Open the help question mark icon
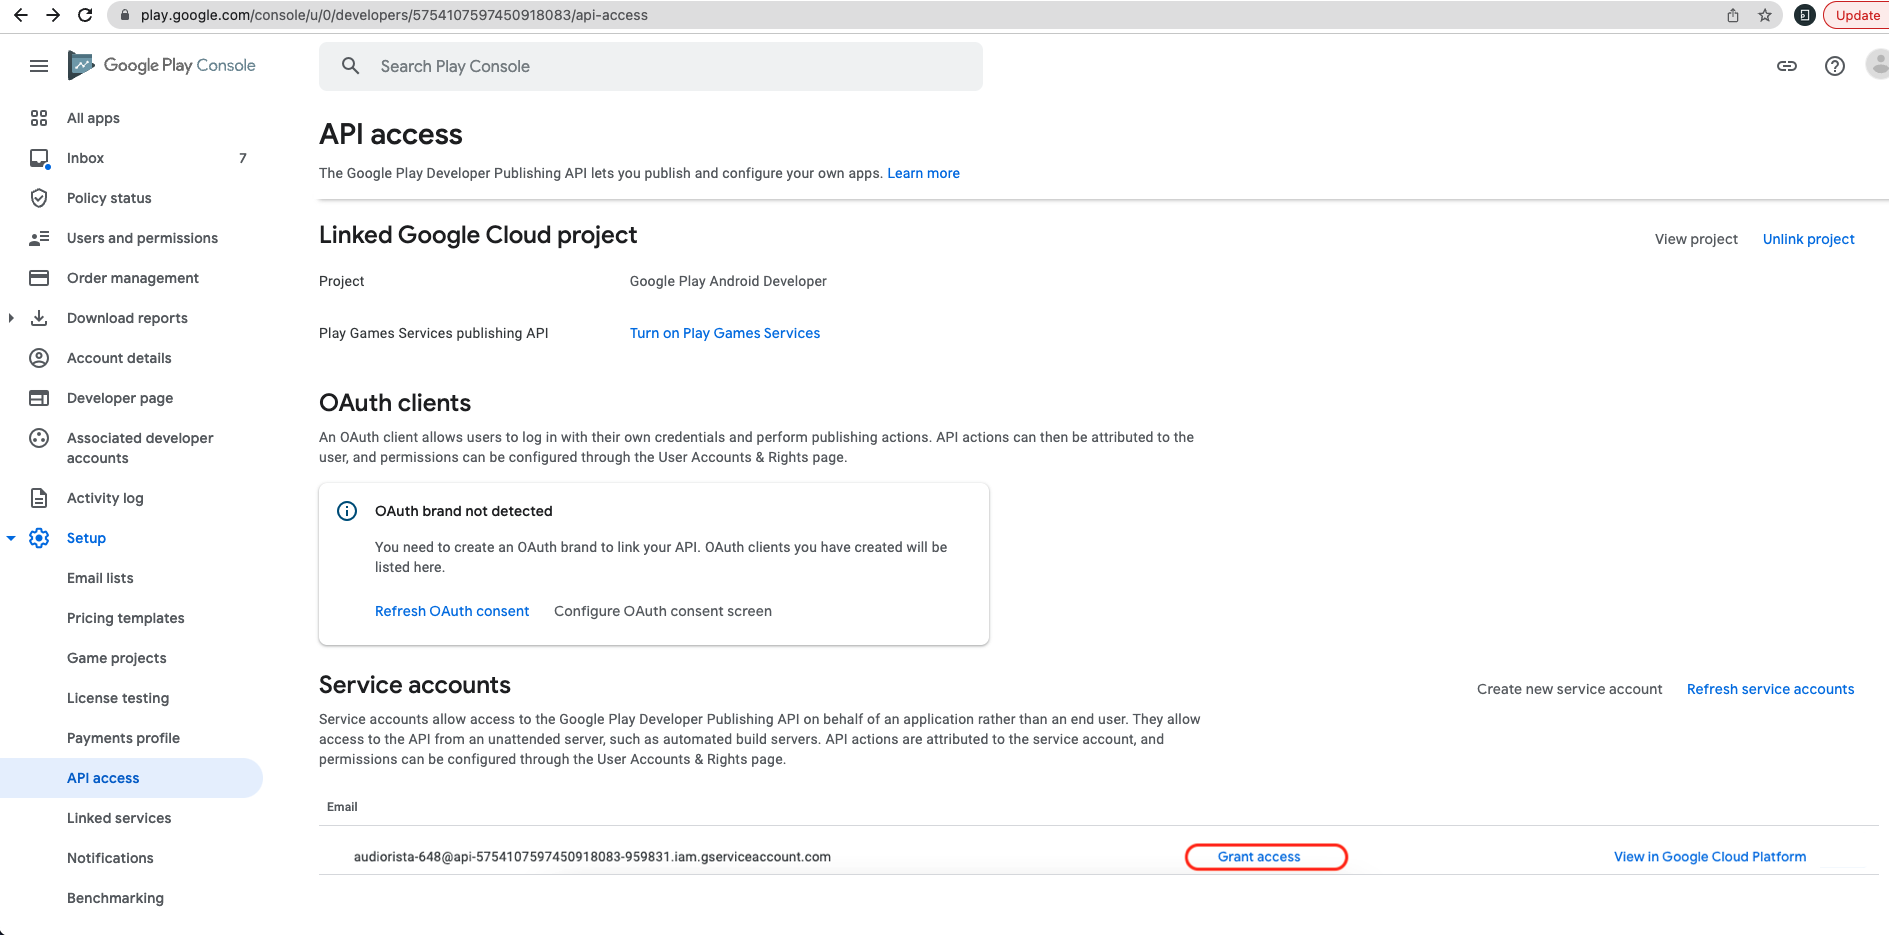This screenshot has width=1889, height=935. tap(1835, 66)
